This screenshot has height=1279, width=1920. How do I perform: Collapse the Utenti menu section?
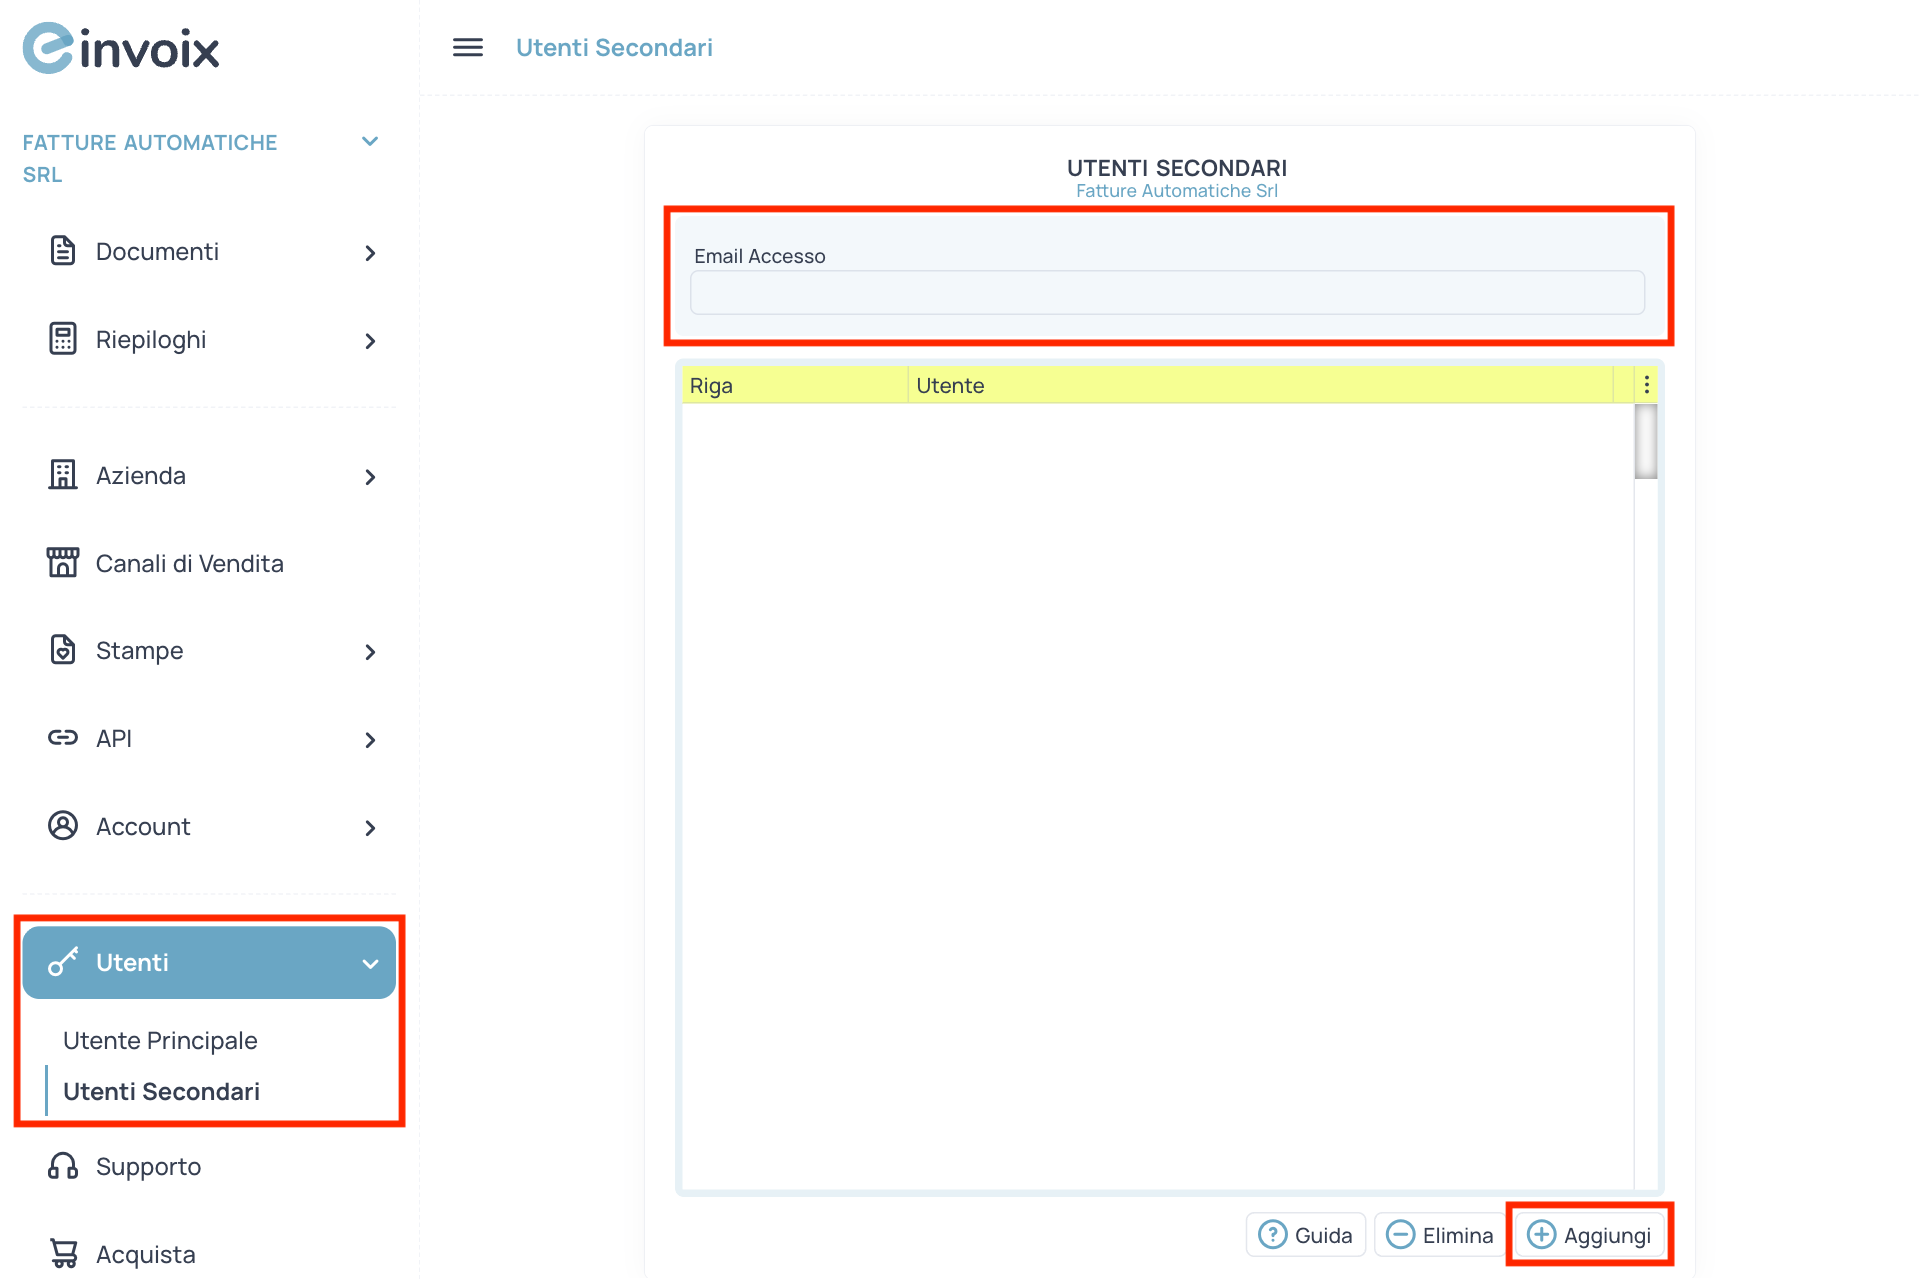click(370, 964)
